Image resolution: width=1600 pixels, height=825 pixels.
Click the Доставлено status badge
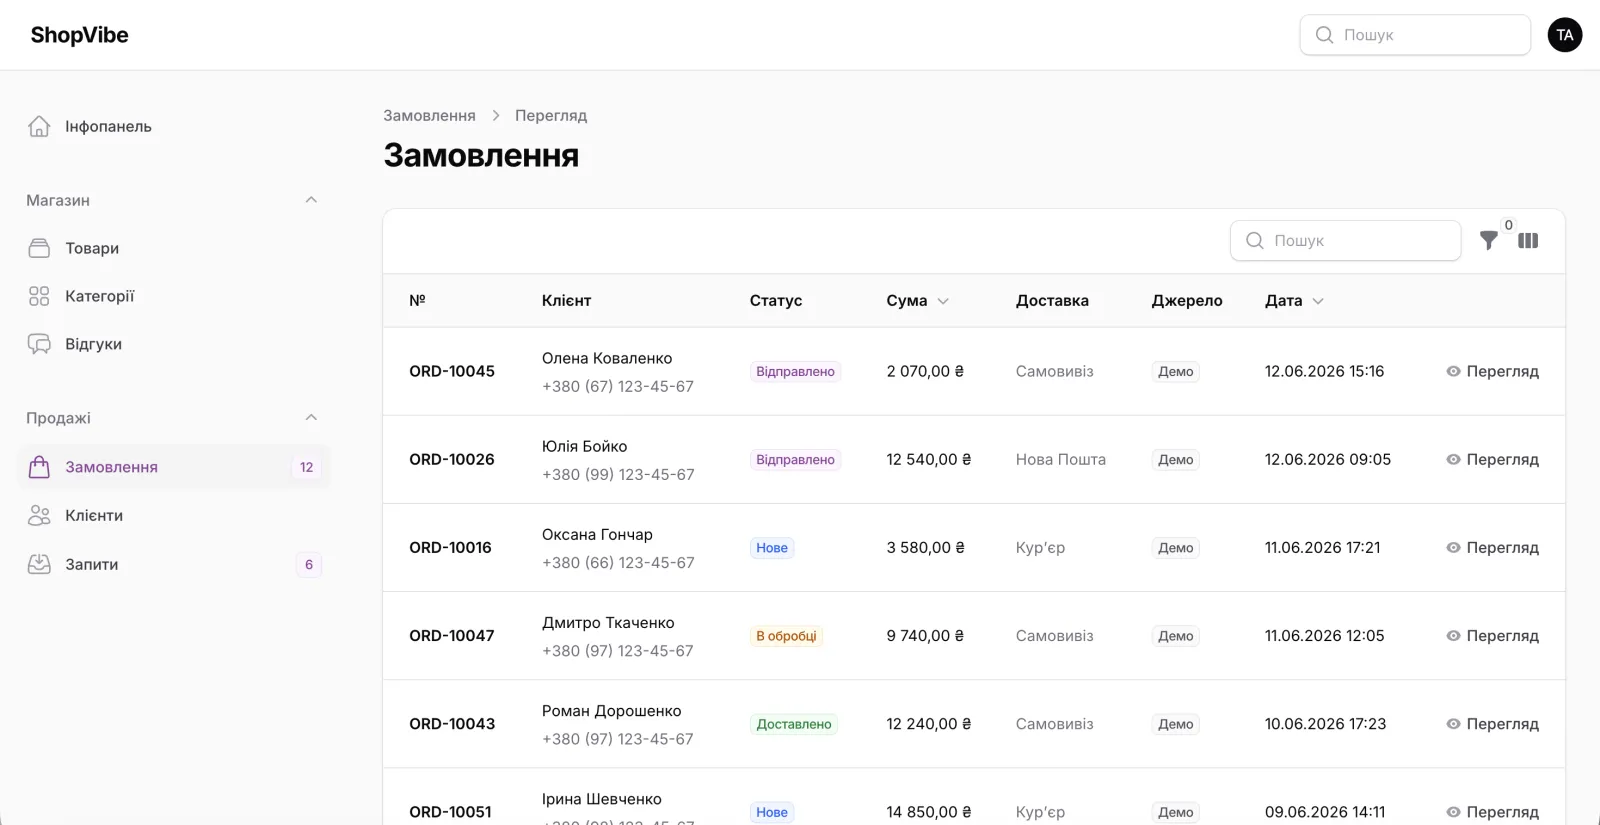click(x=794, y=724)
